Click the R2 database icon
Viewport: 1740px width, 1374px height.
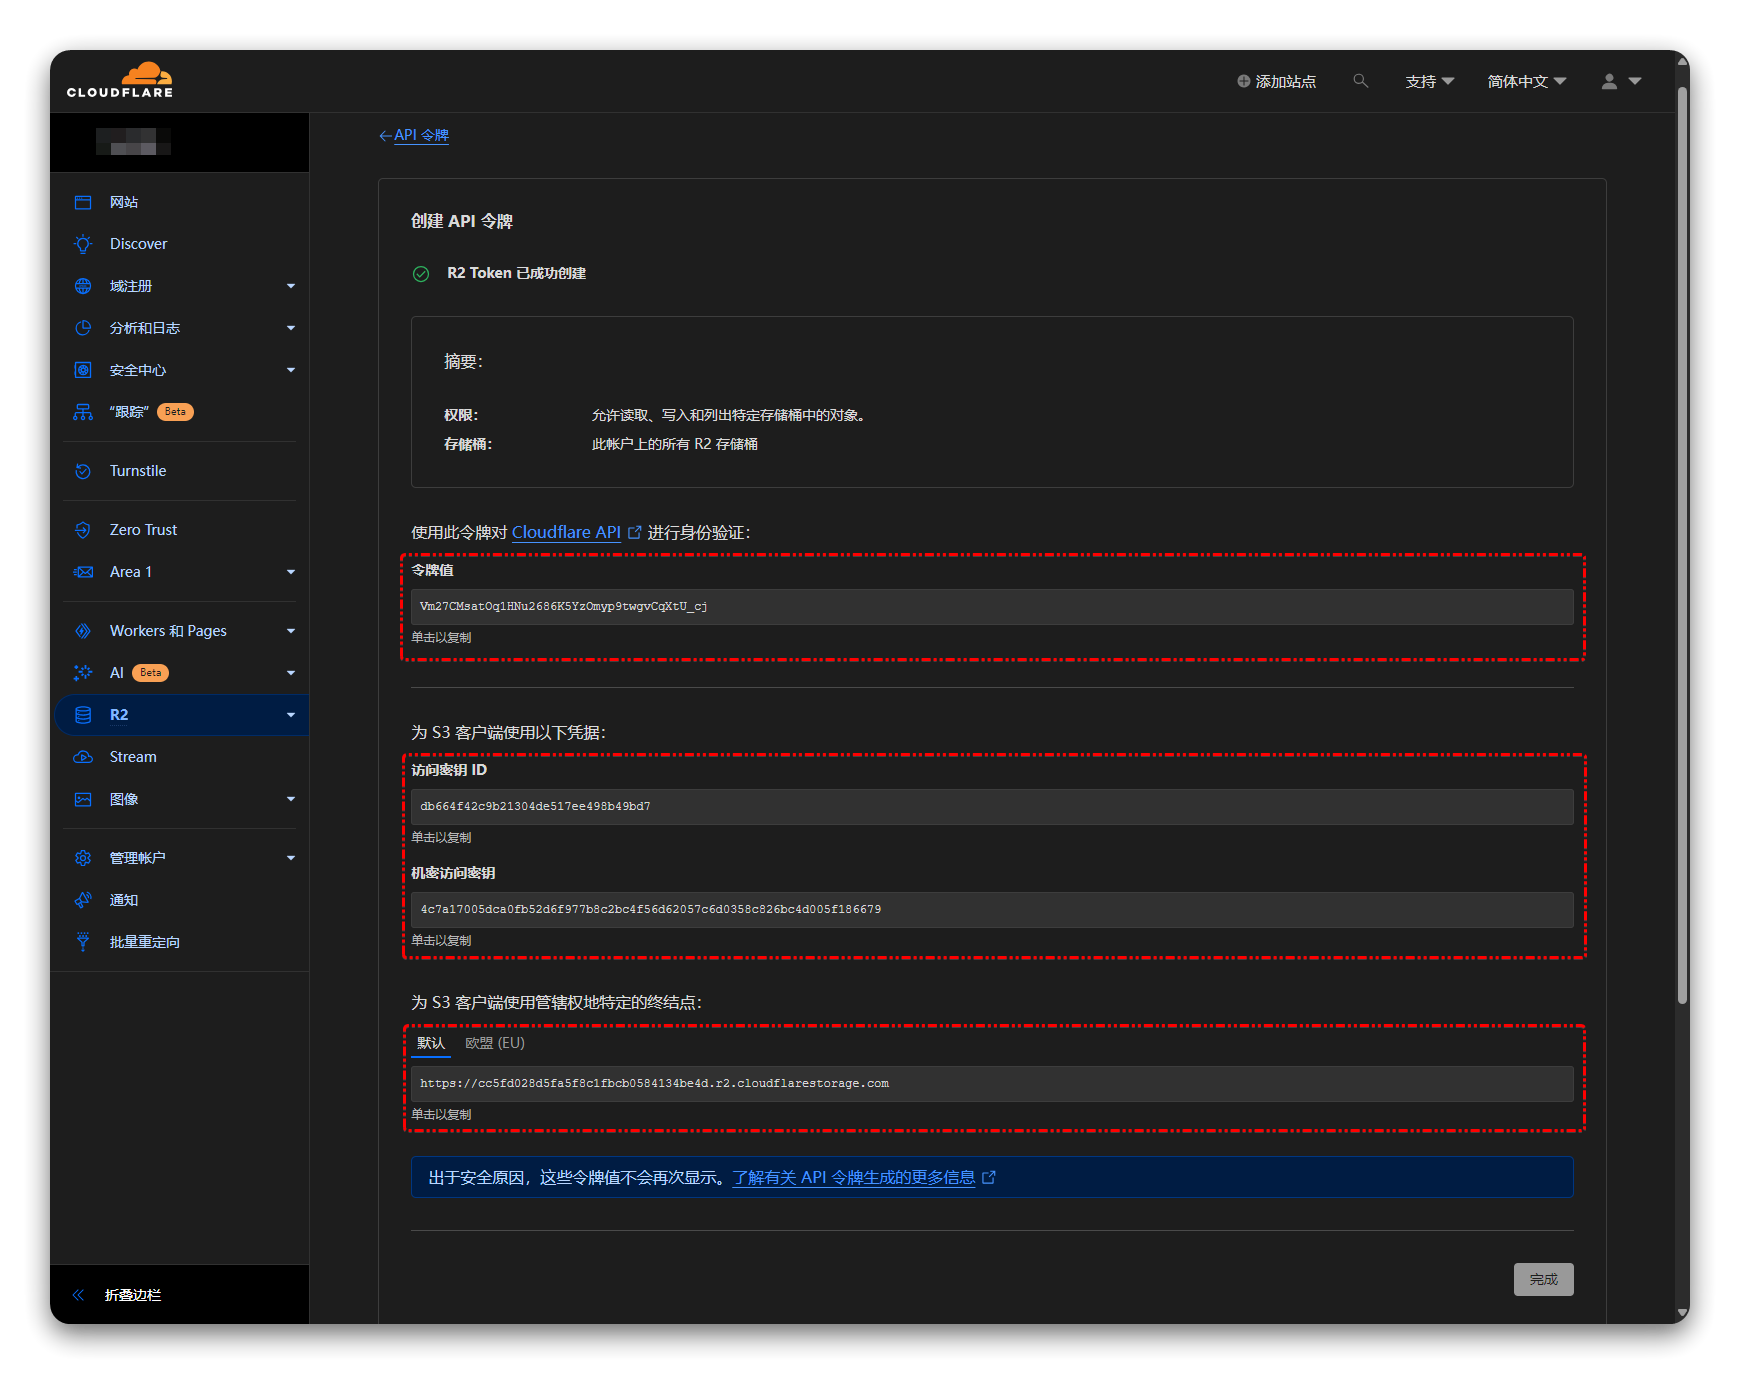[83, 715]
